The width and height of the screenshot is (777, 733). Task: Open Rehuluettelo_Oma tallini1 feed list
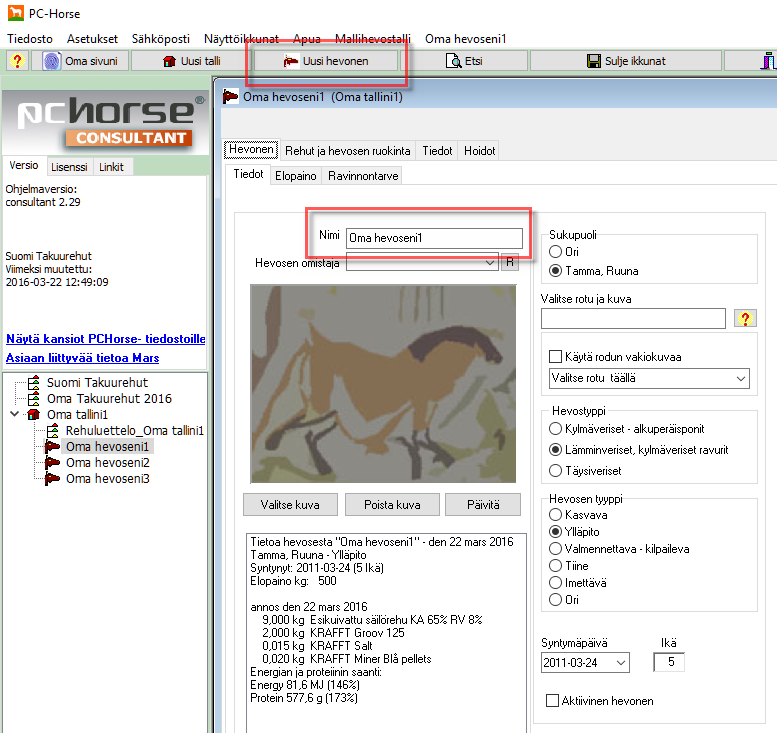point(134,431)
